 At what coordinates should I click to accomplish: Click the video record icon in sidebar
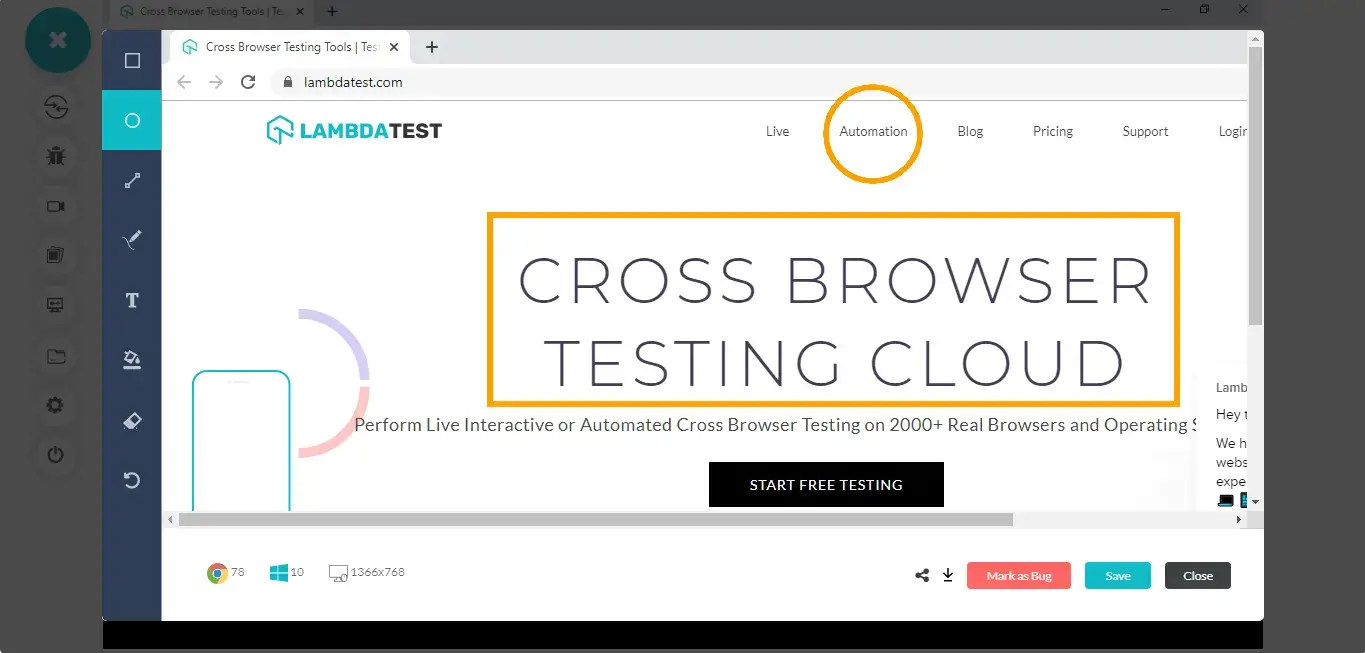56,206
